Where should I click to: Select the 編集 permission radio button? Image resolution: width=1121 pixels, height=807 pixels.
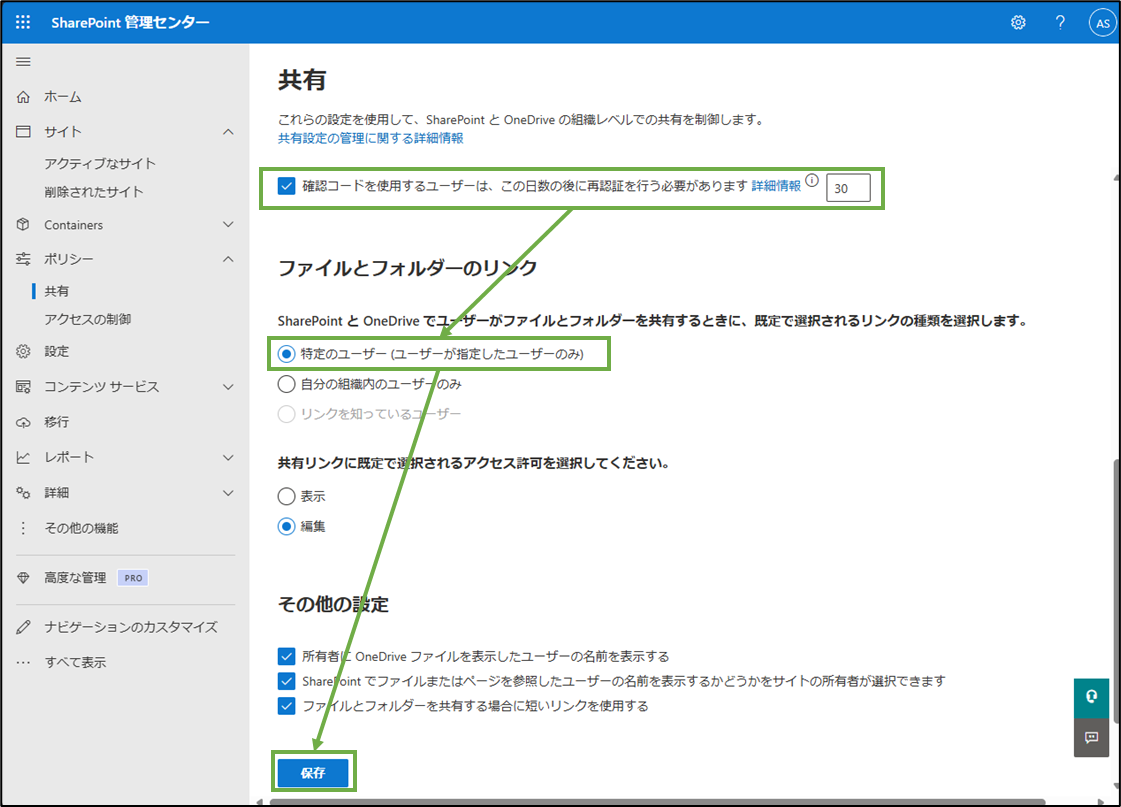click(x=286, y=526)
